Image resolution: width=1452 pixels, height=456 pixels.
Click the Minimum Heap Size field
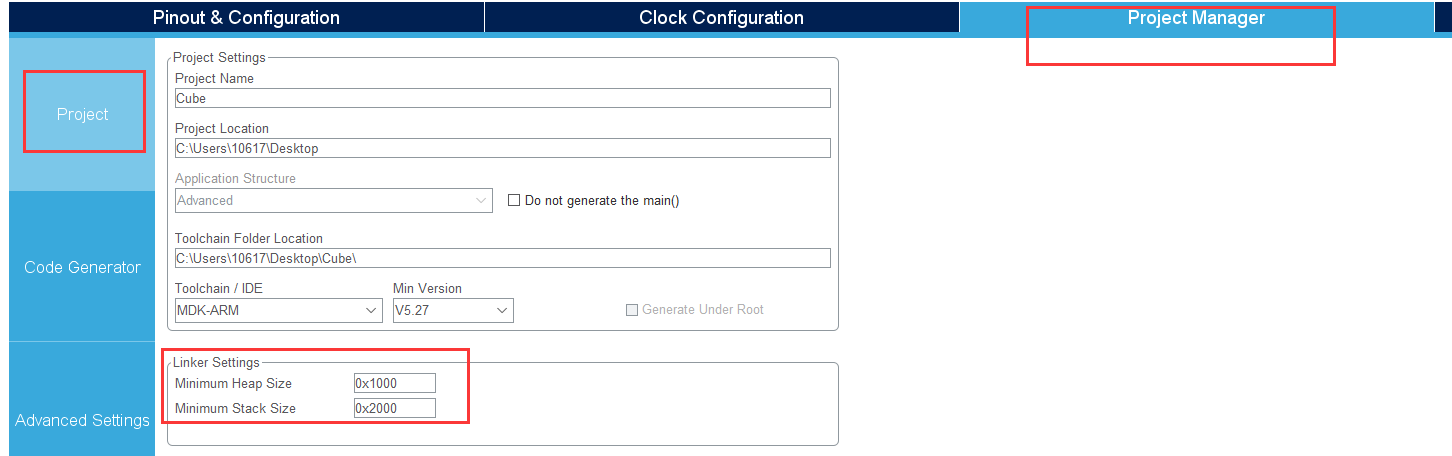coord(395,383)
